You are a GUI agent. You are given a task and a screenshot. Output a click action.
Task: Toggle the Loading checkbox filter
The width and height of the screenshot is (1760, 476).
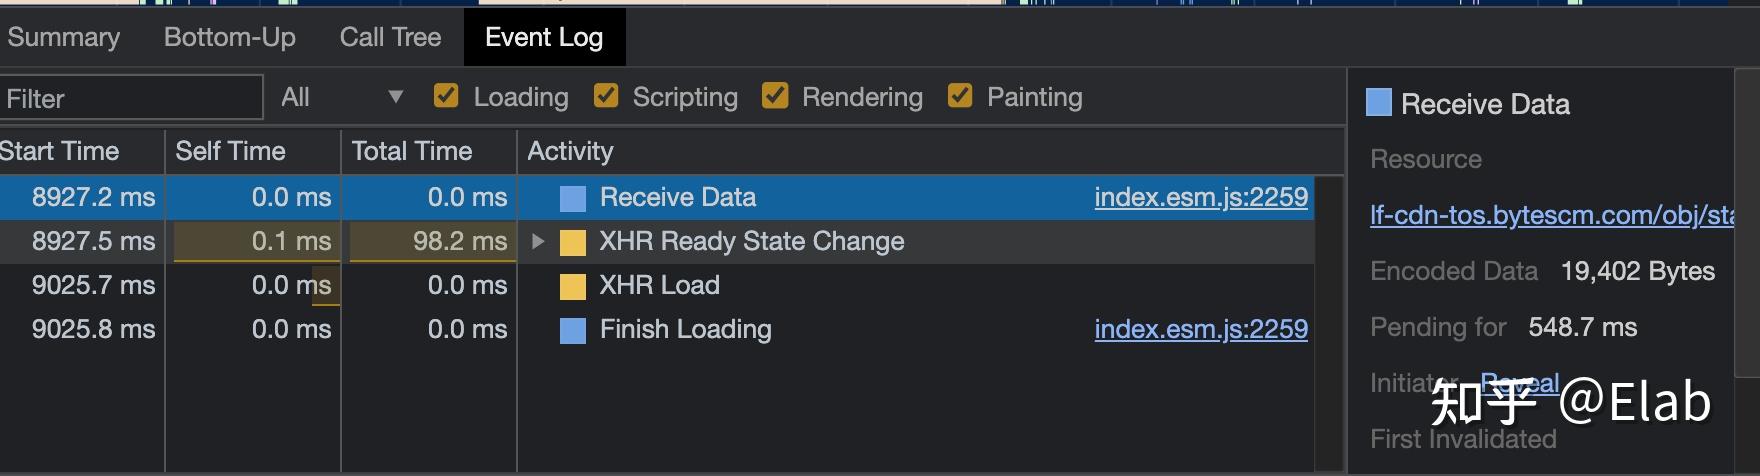tap(446, 96)
